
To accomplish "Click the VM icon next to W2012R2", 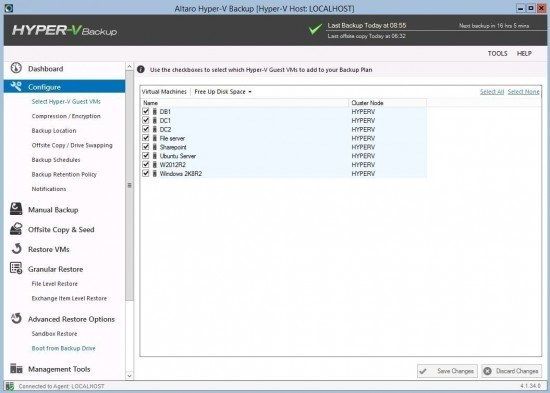I will (x=155, y=165).
